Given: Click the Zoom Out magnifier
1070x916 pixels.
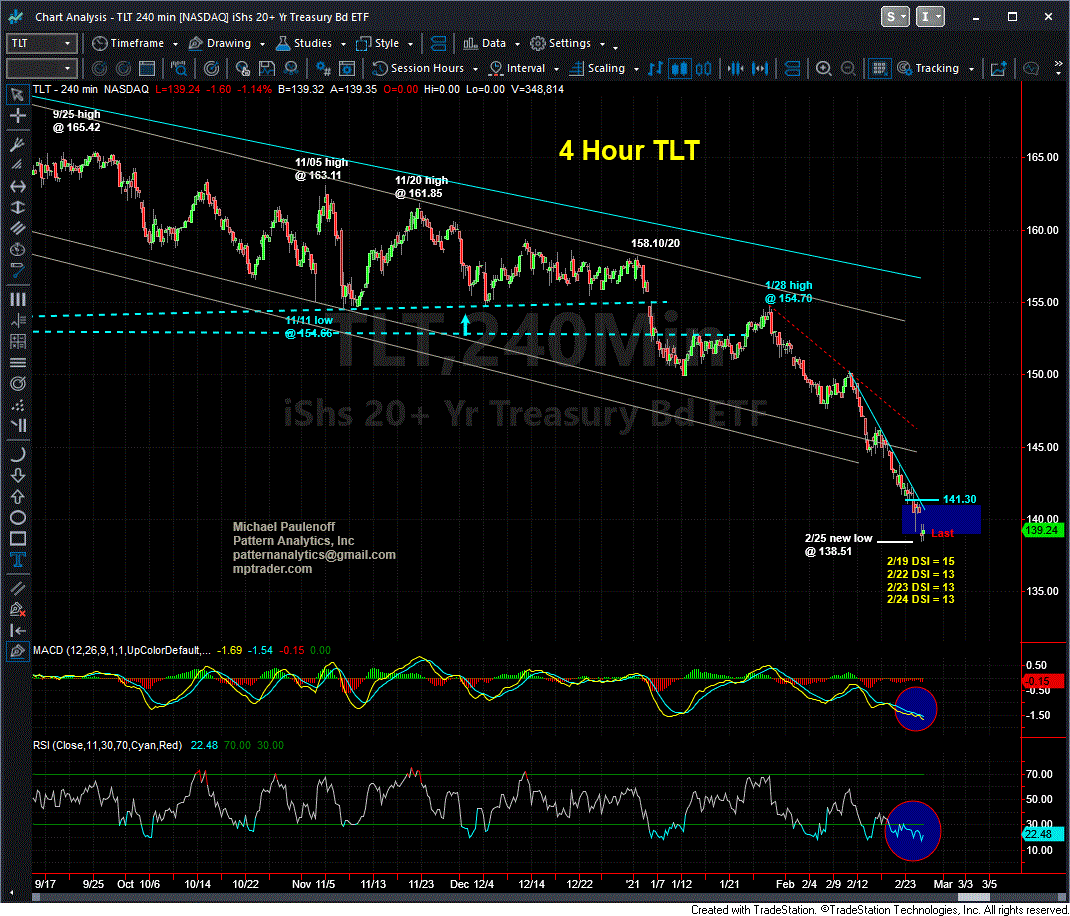Looking at the screenshot, I should (x=848, y=68).
